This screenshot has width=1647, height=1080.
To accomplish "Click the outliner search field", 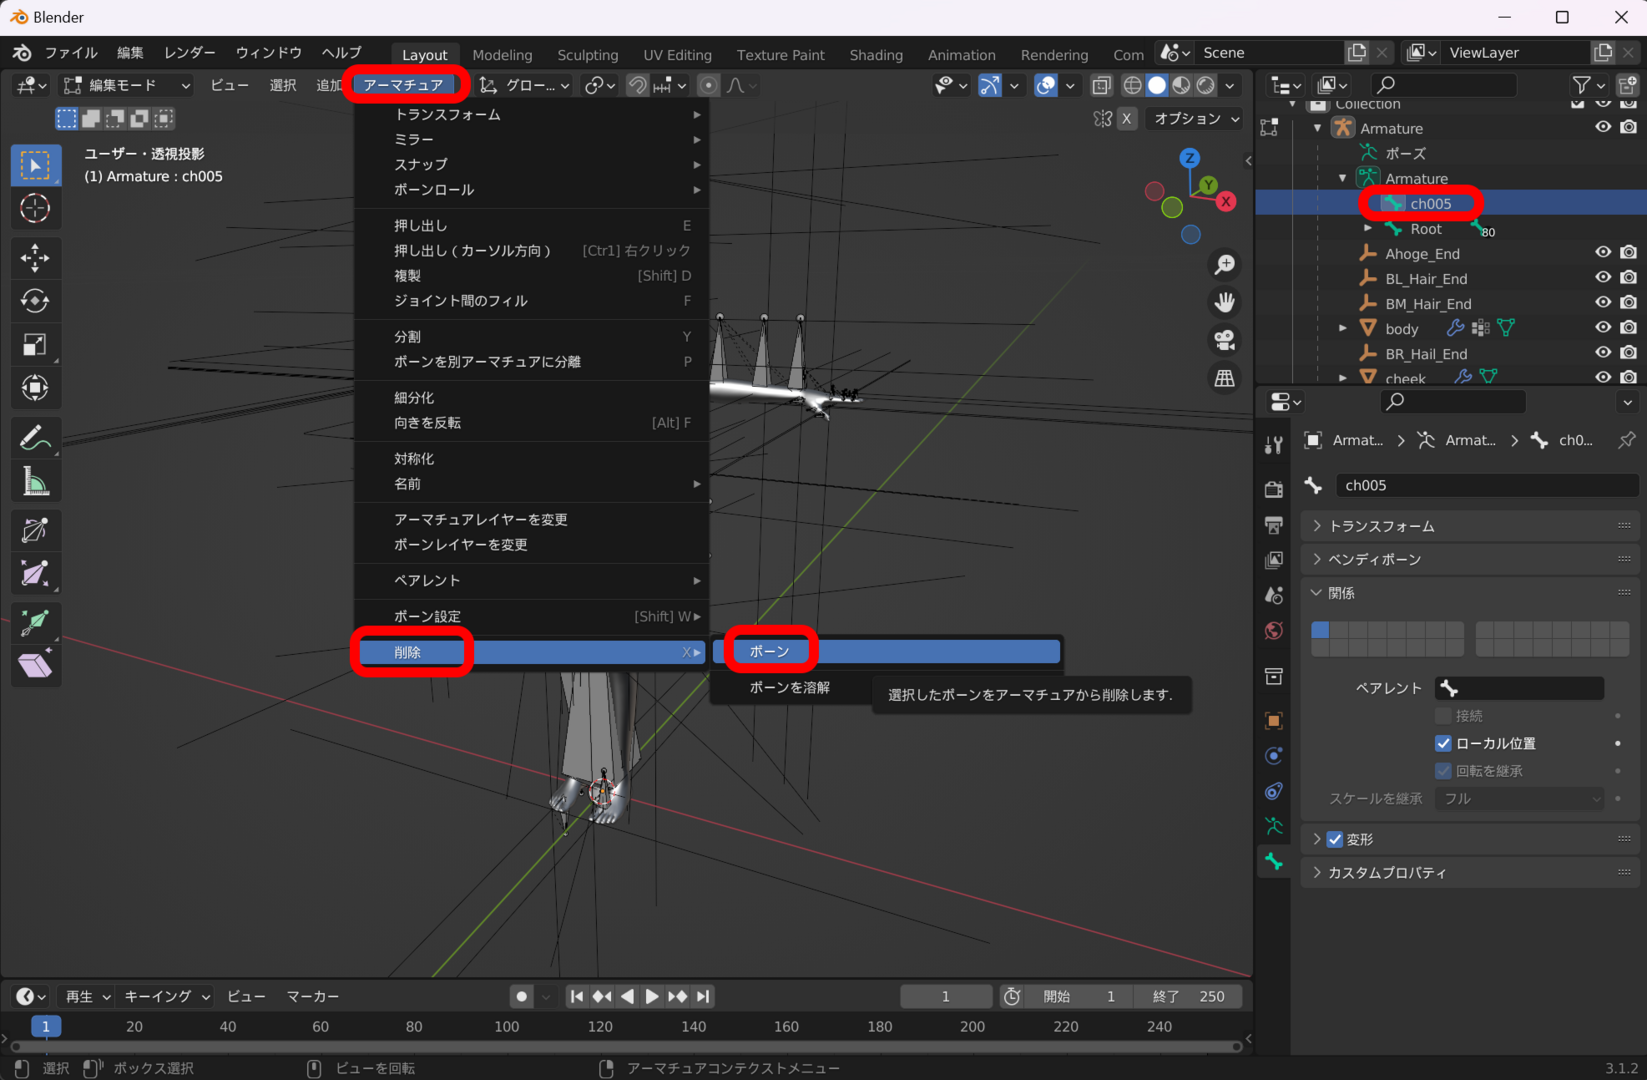I will click(1442, 85).
